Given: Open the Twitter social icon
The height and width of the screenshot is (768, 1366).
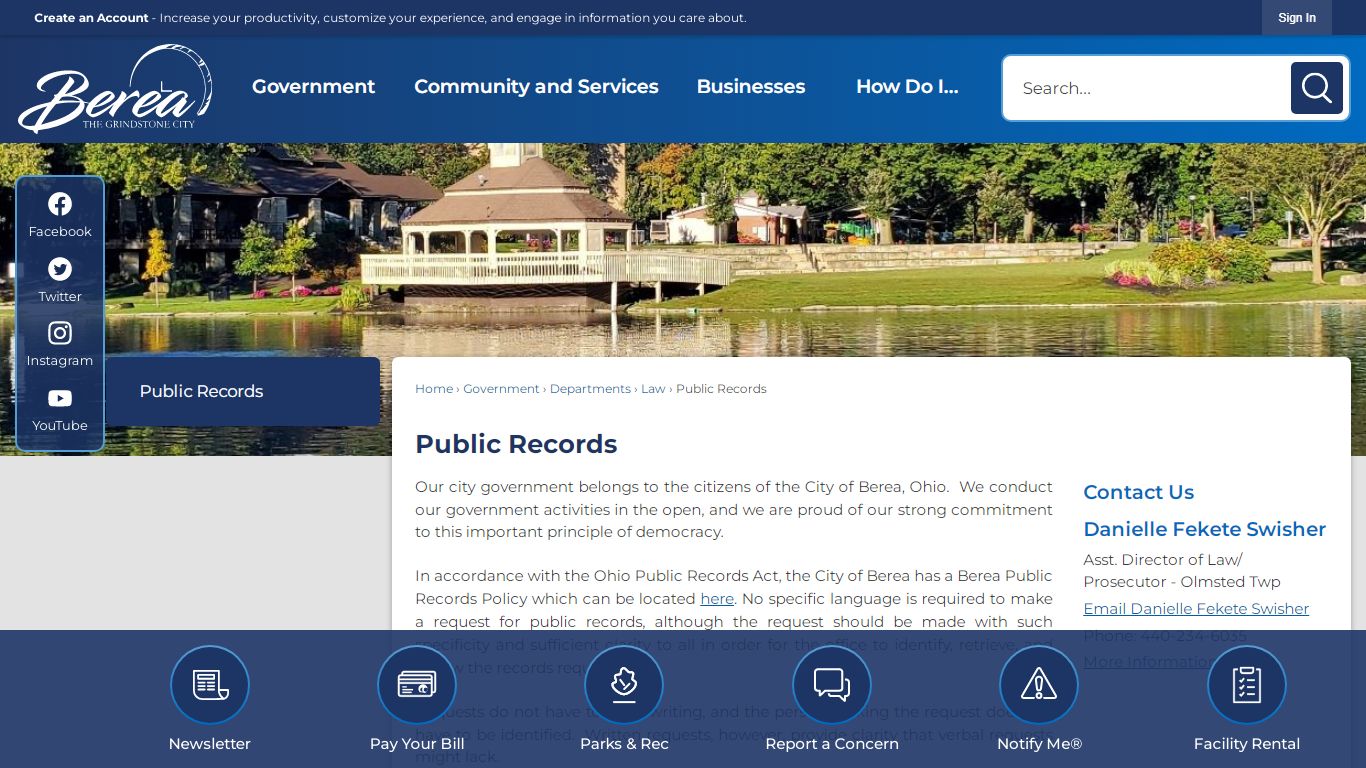Looking at the screenshot, I should click(x=60, y=269).
